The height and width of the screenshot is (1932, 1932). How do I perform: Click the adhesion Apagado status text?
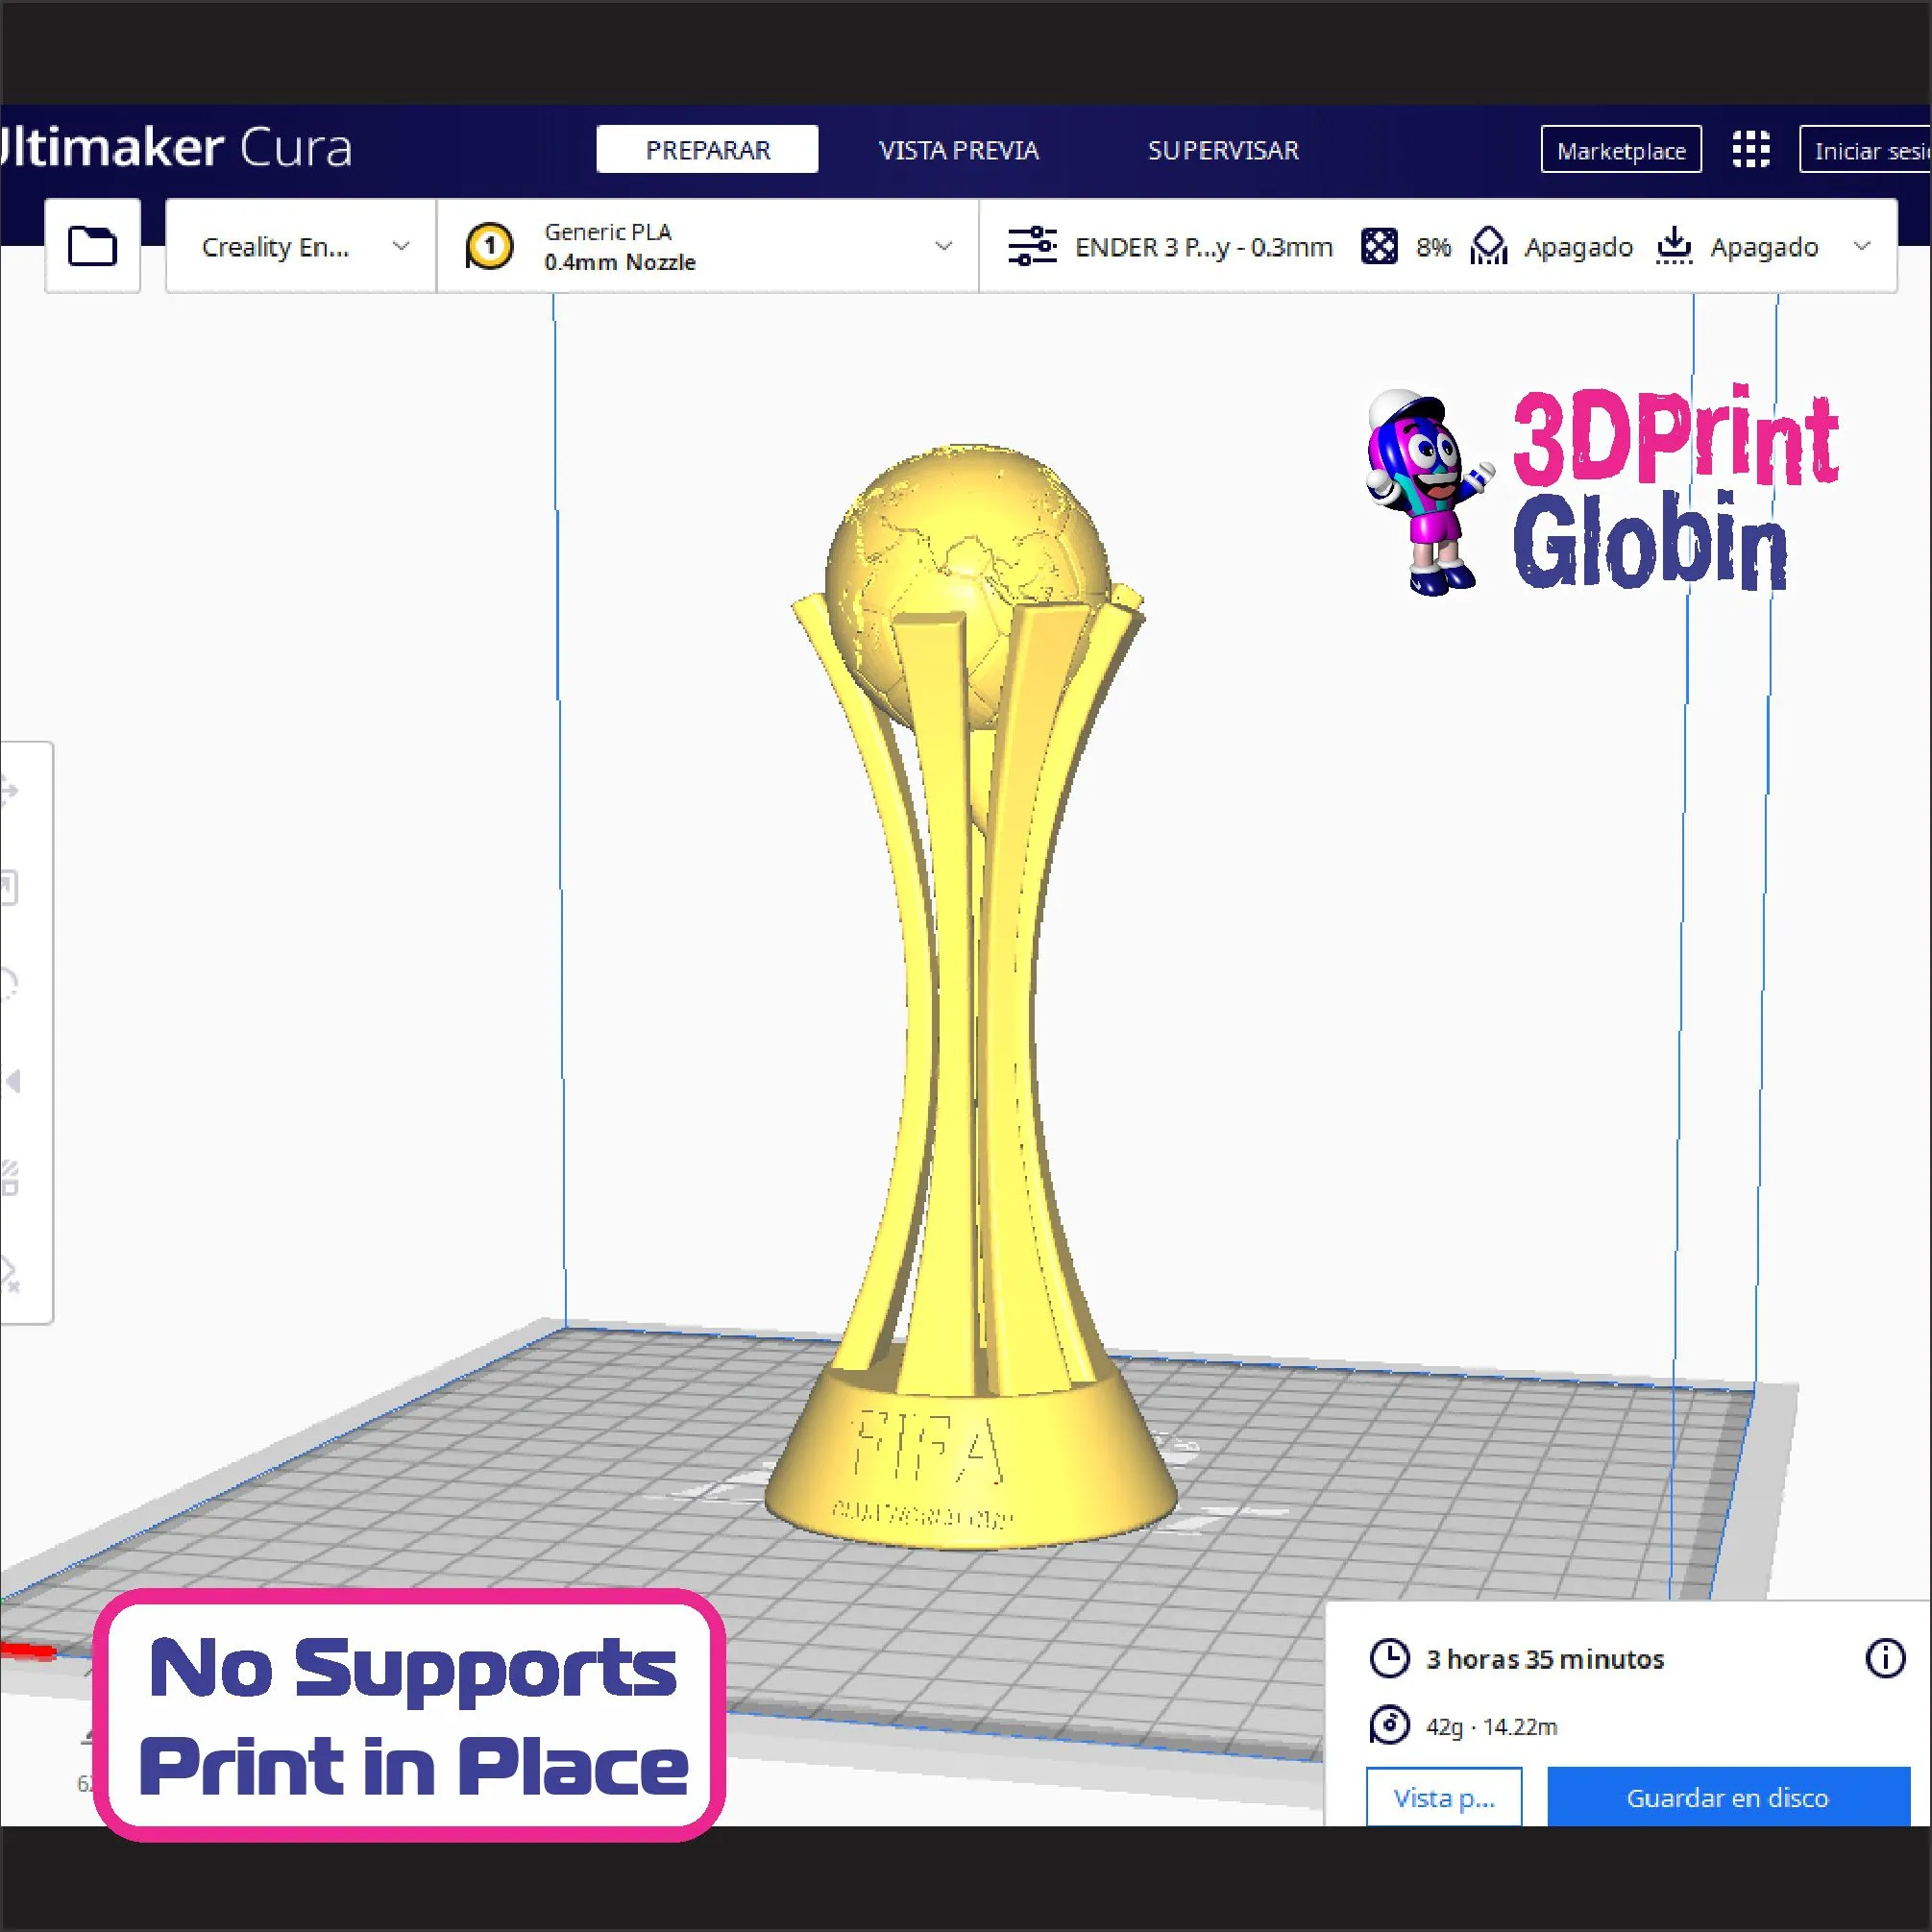coord(1764,247)
